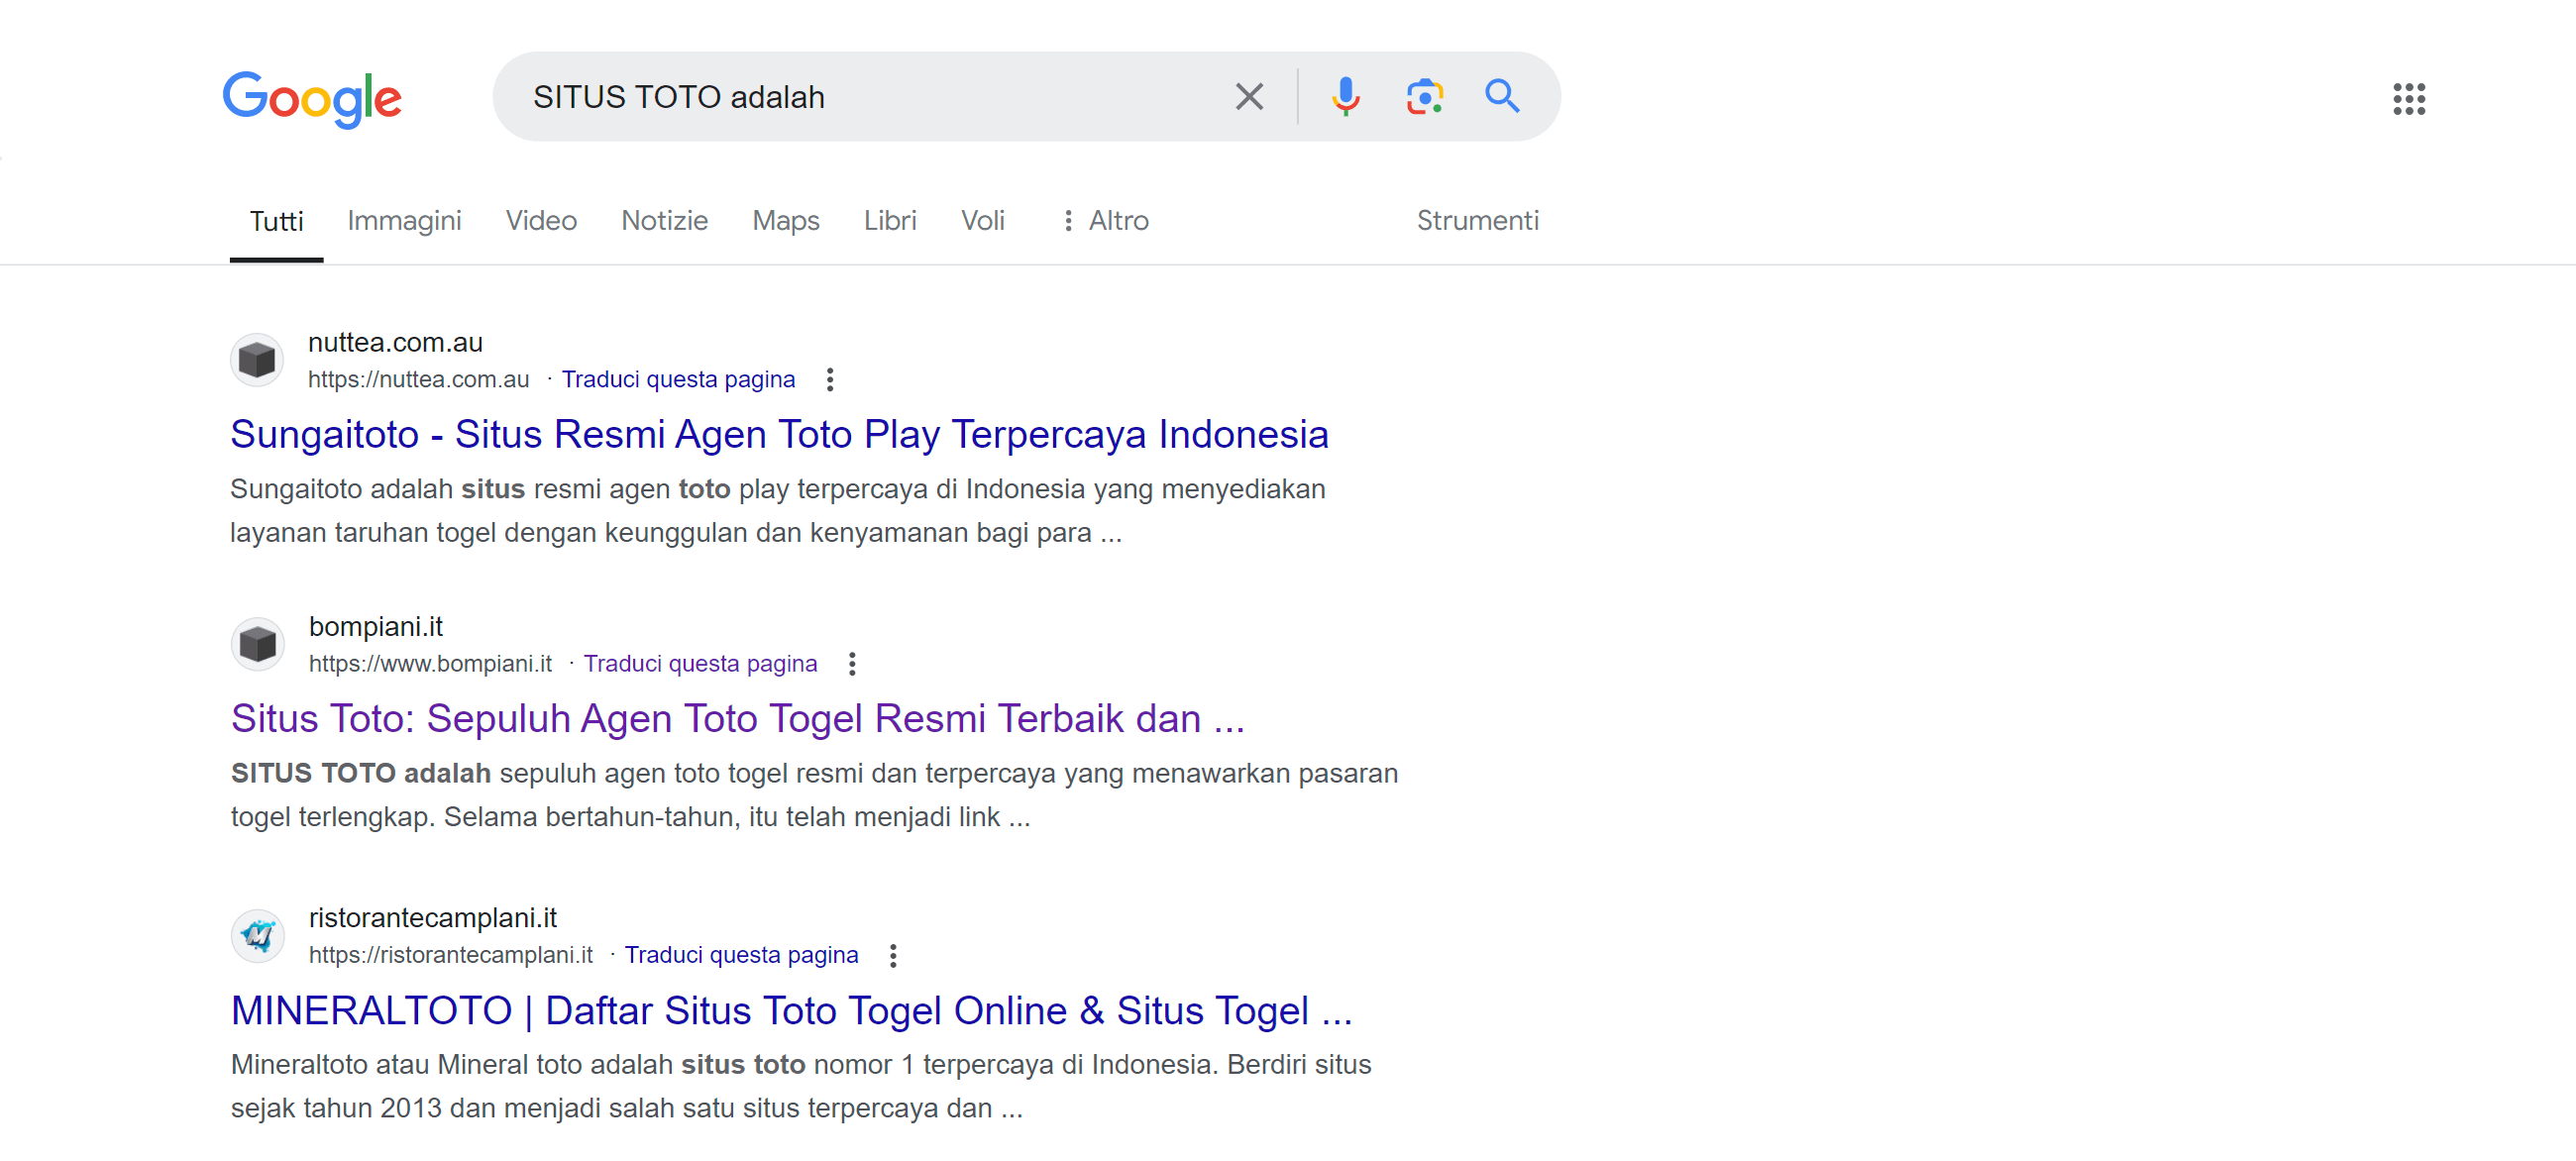
Task: Select the Tutti results tab
Action: [276, 221]
